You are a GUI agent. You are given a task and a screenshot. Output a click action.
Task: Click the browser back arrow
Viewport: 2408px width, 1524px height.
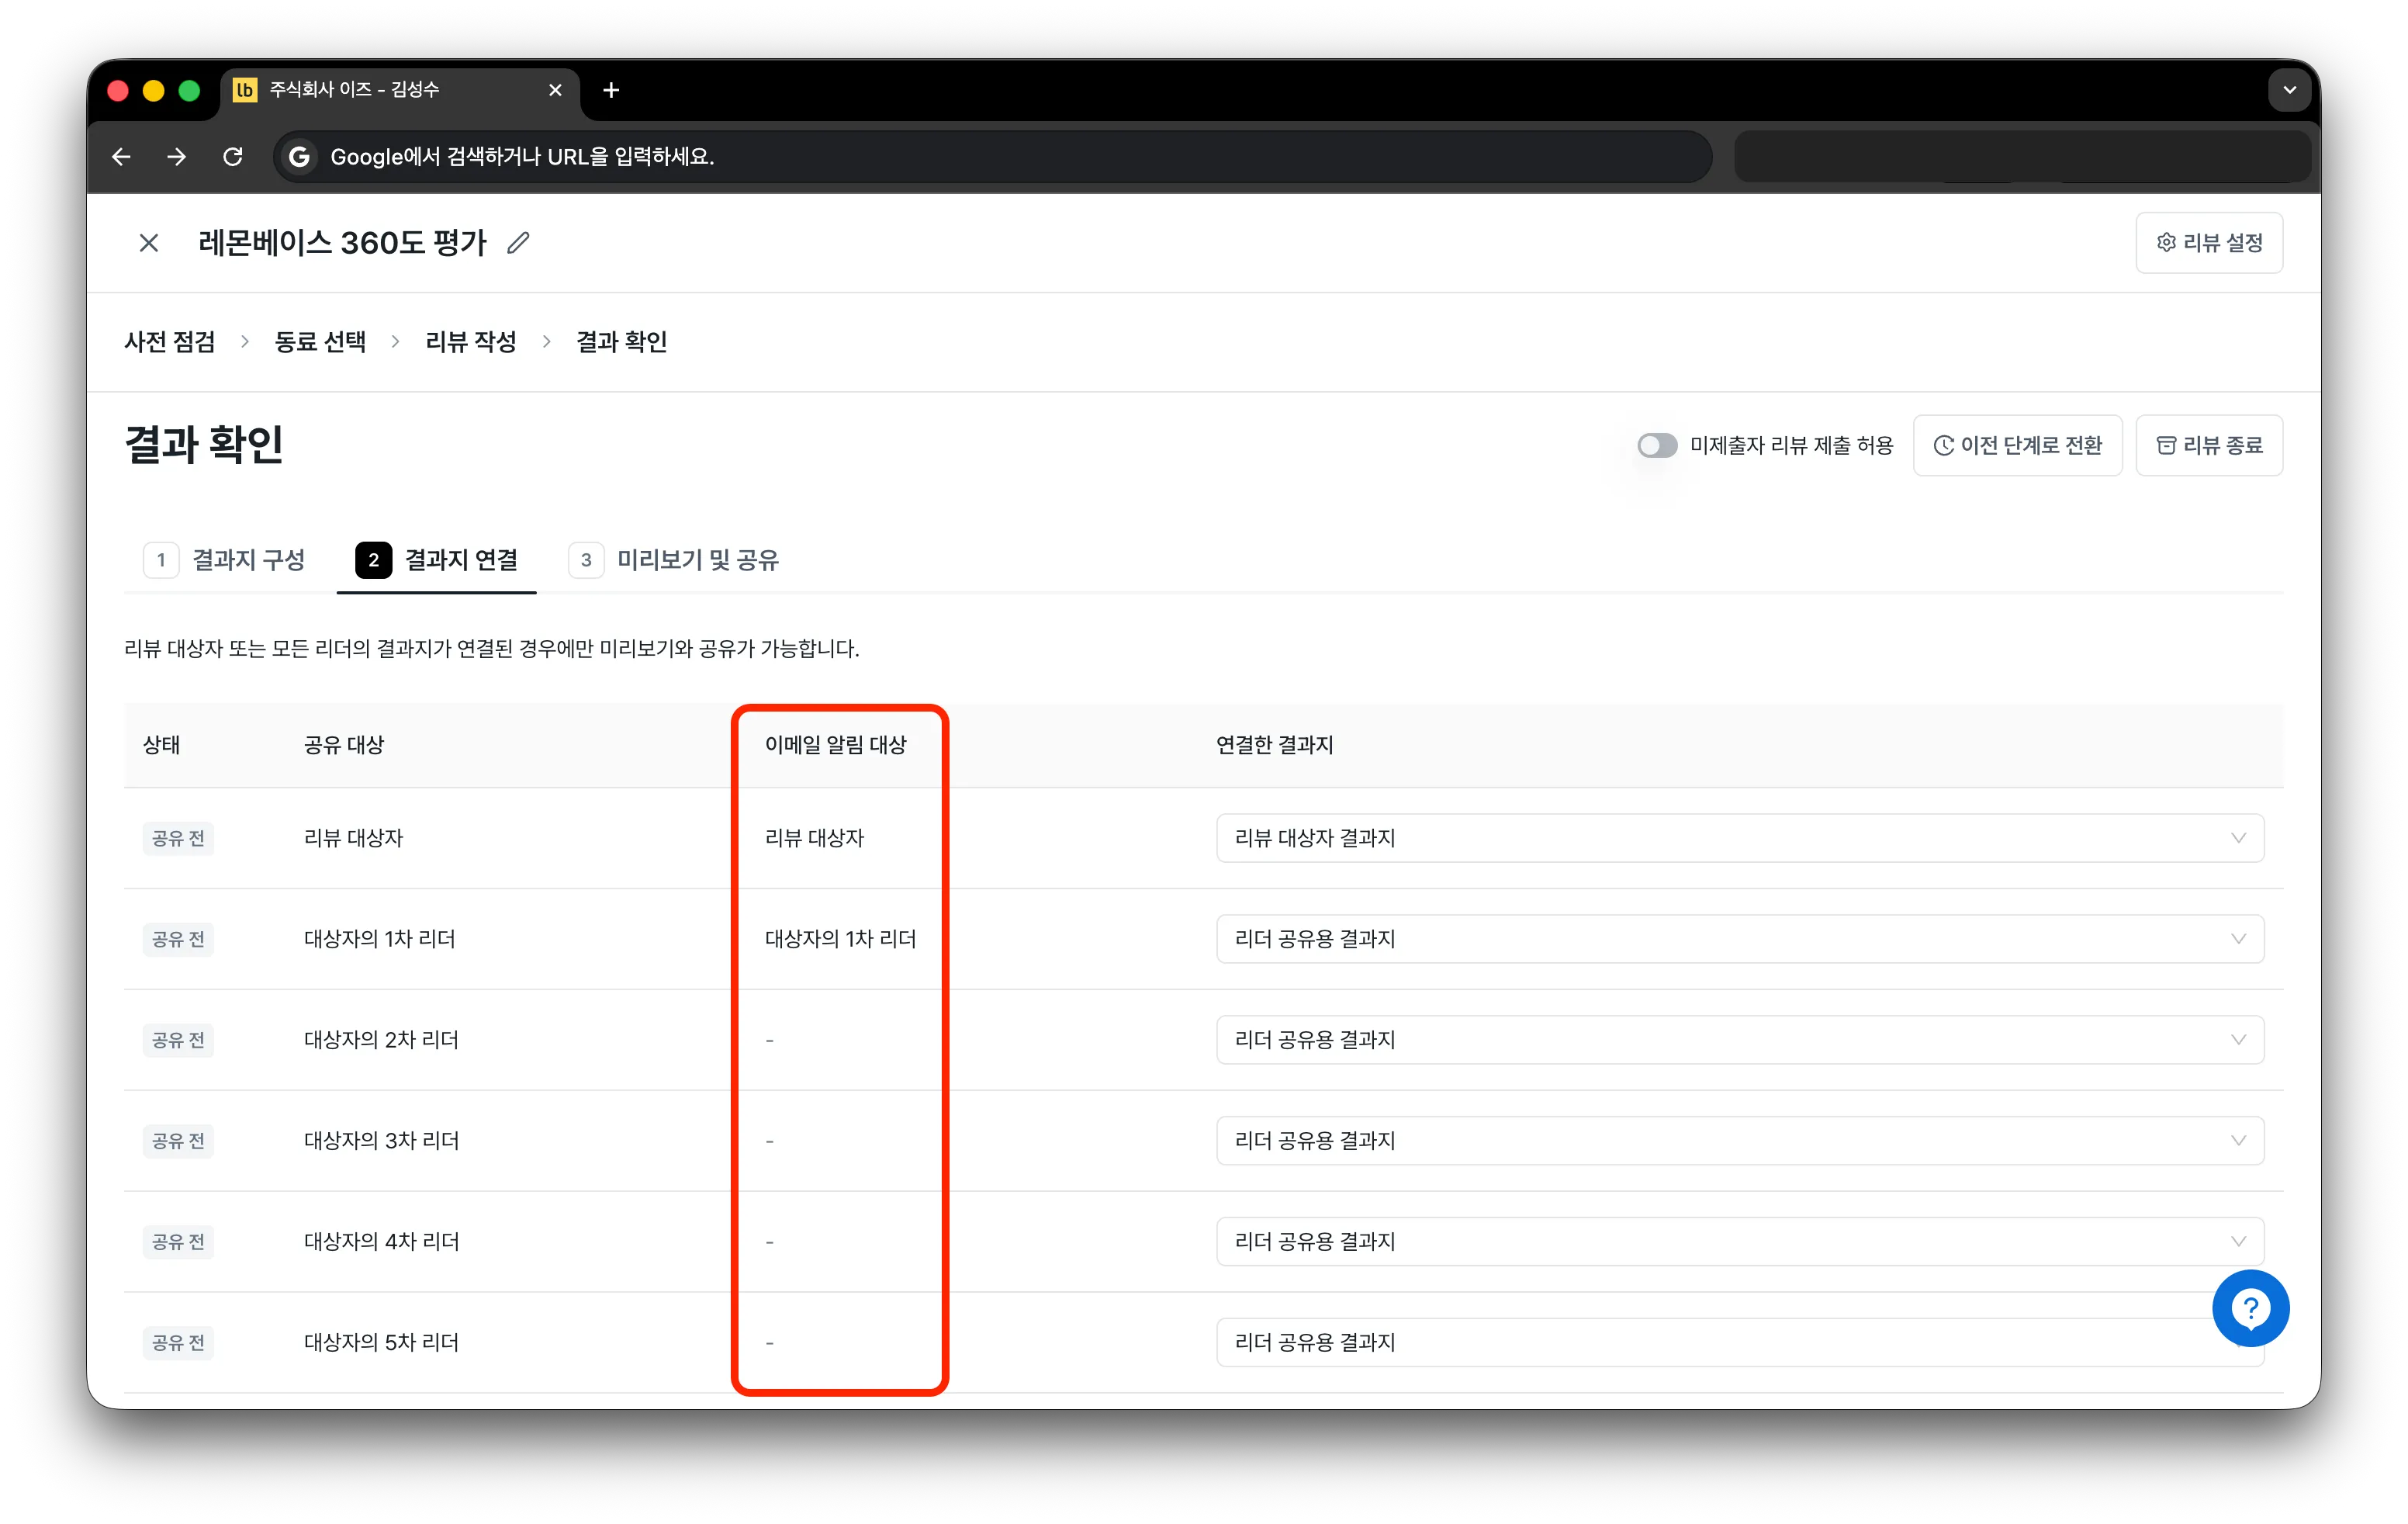pyautogui.click(x=121, y=156)
